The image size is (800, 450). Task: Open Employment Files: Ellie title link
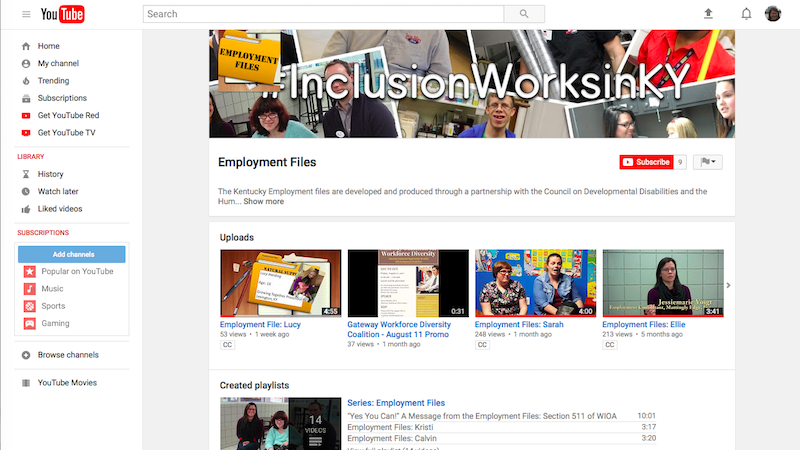644,324
